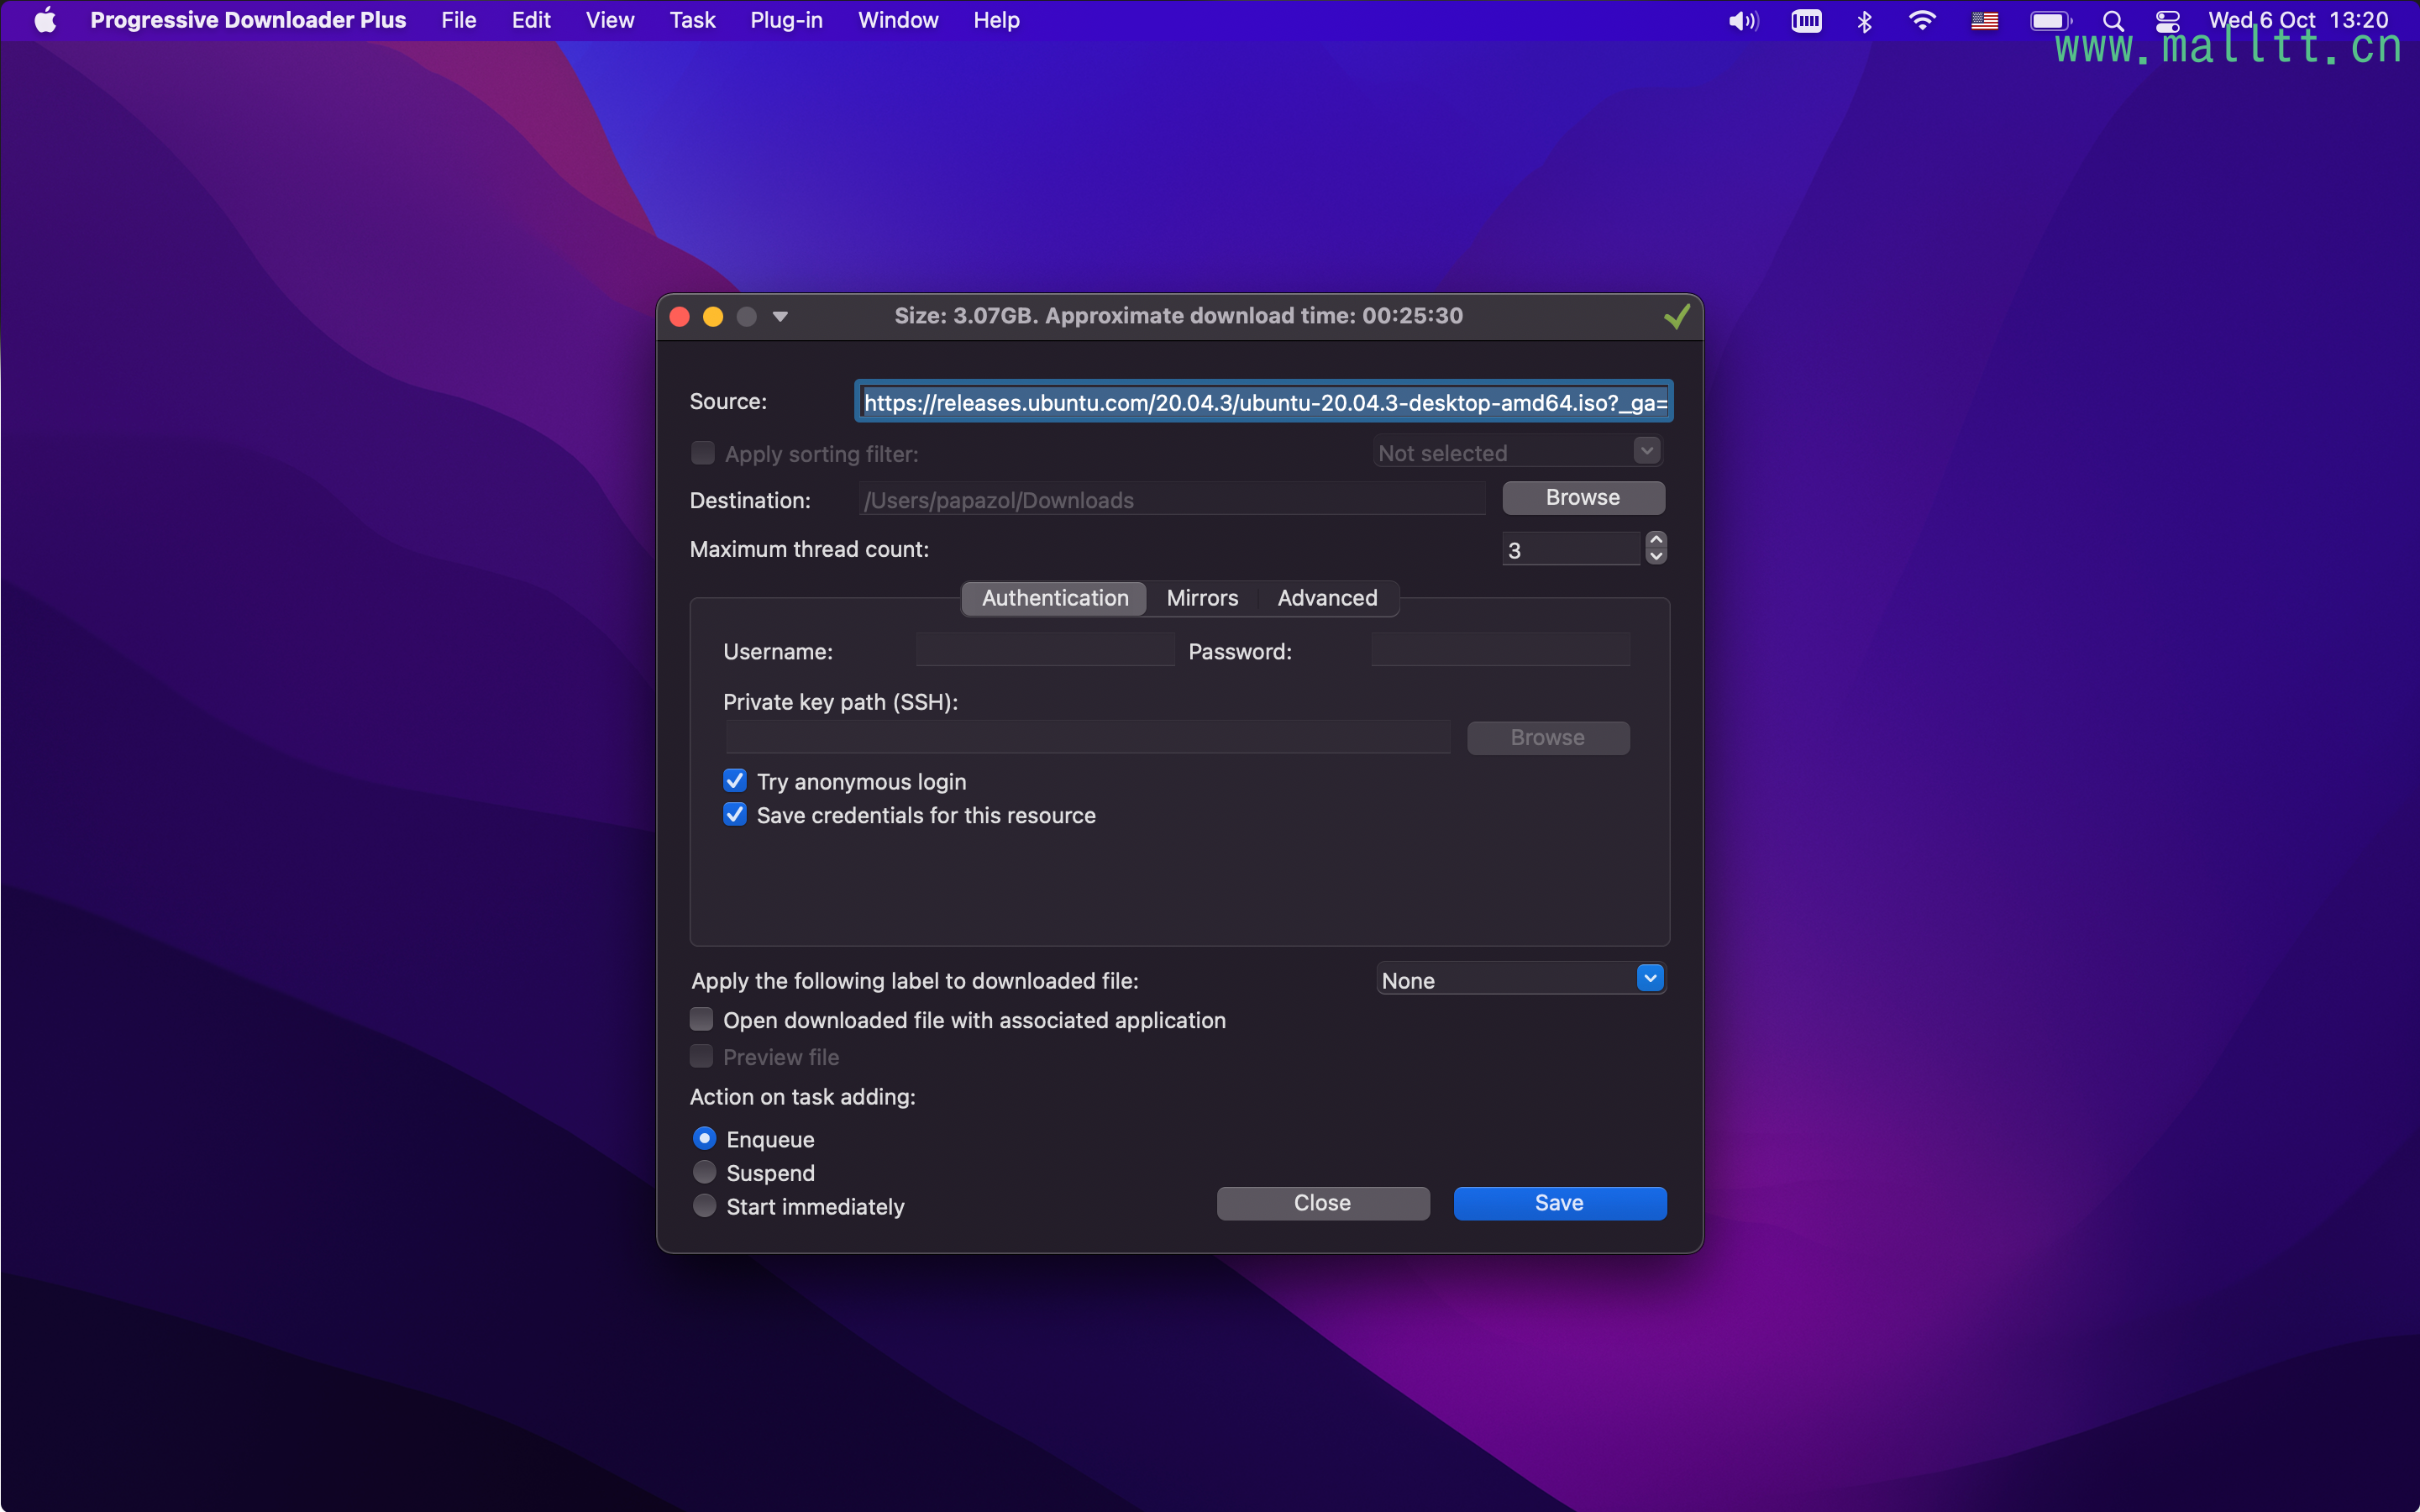This screenshot has width=2420, height=1512.
Task: Open the Apple menu
Action: coord(45,20)
